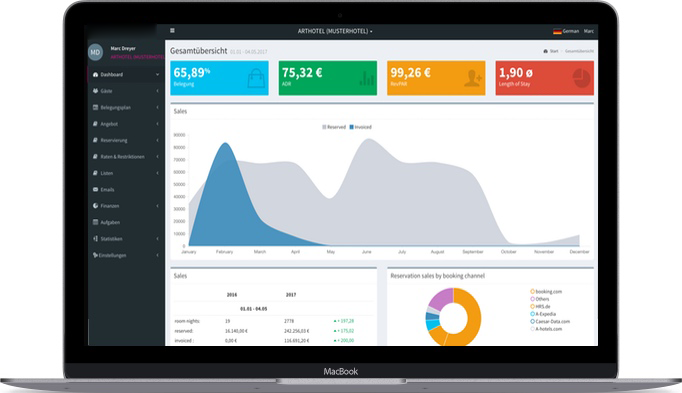Screen dimensions: 682x393
Task: Click the Belegungsplan calendar icon
Action: 95,107
